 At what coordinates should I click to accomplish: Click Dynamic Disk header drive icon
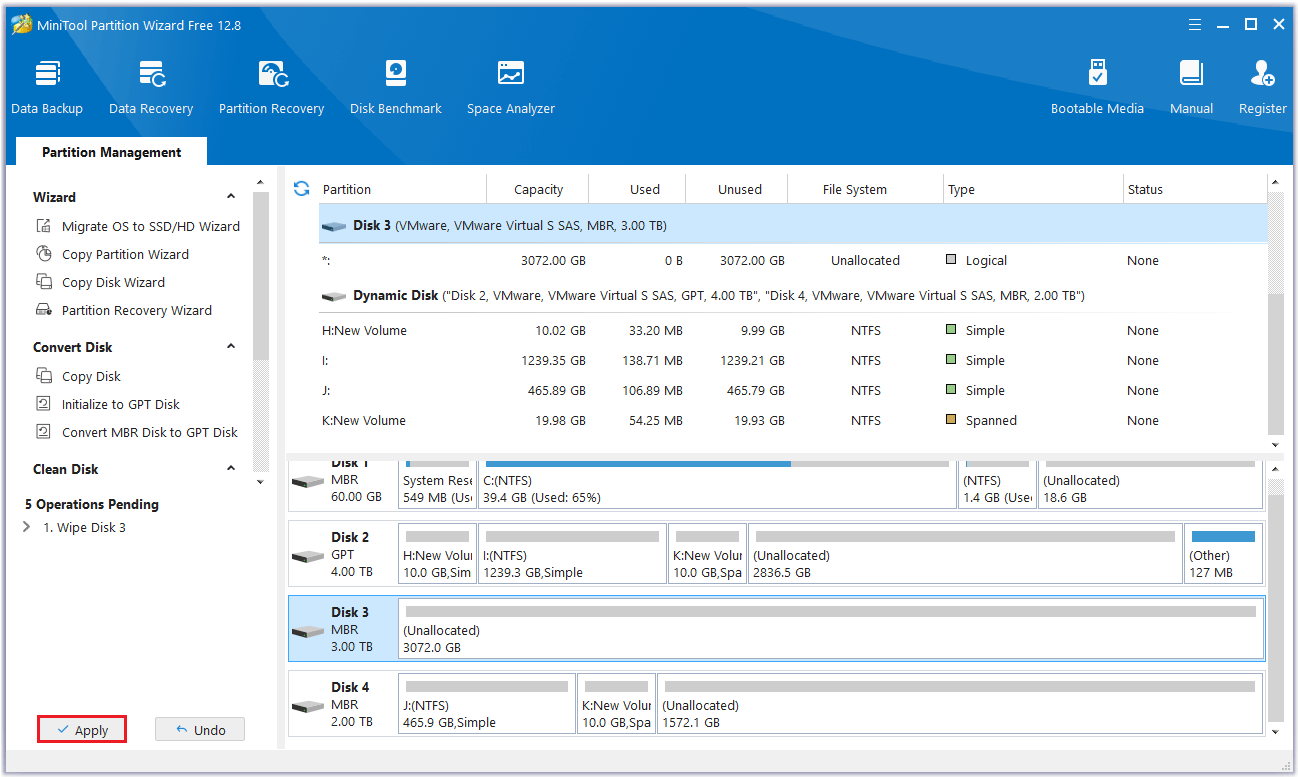[x=334, y=296]
